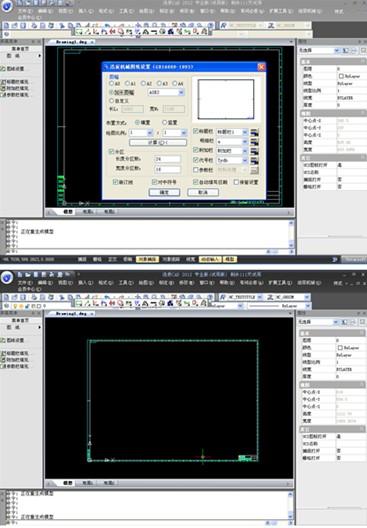
Task: Click the Drawing1.dwg tab in lower window
Action: [71, 314]
